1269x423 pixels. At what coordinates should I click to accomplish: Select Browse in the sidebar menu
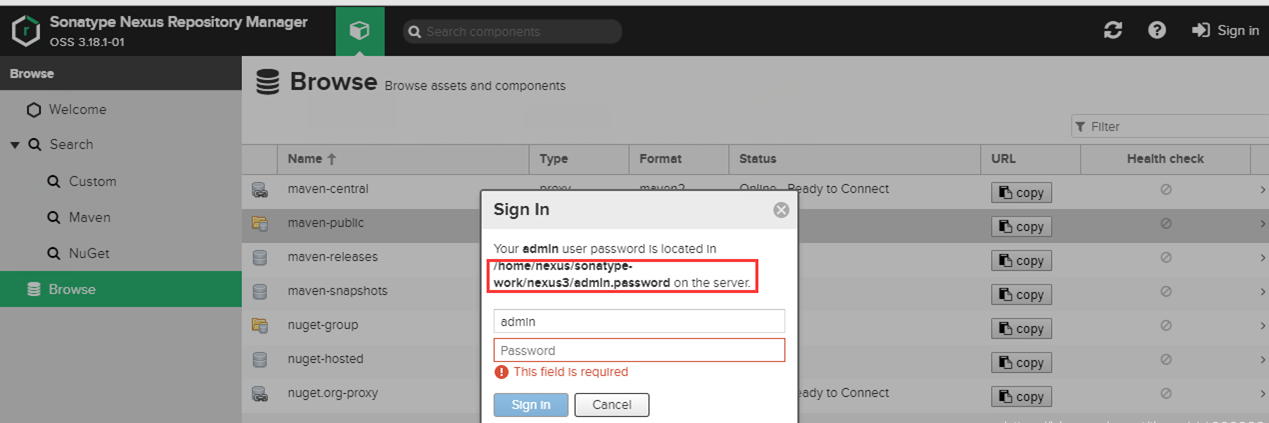click(121, 290)
